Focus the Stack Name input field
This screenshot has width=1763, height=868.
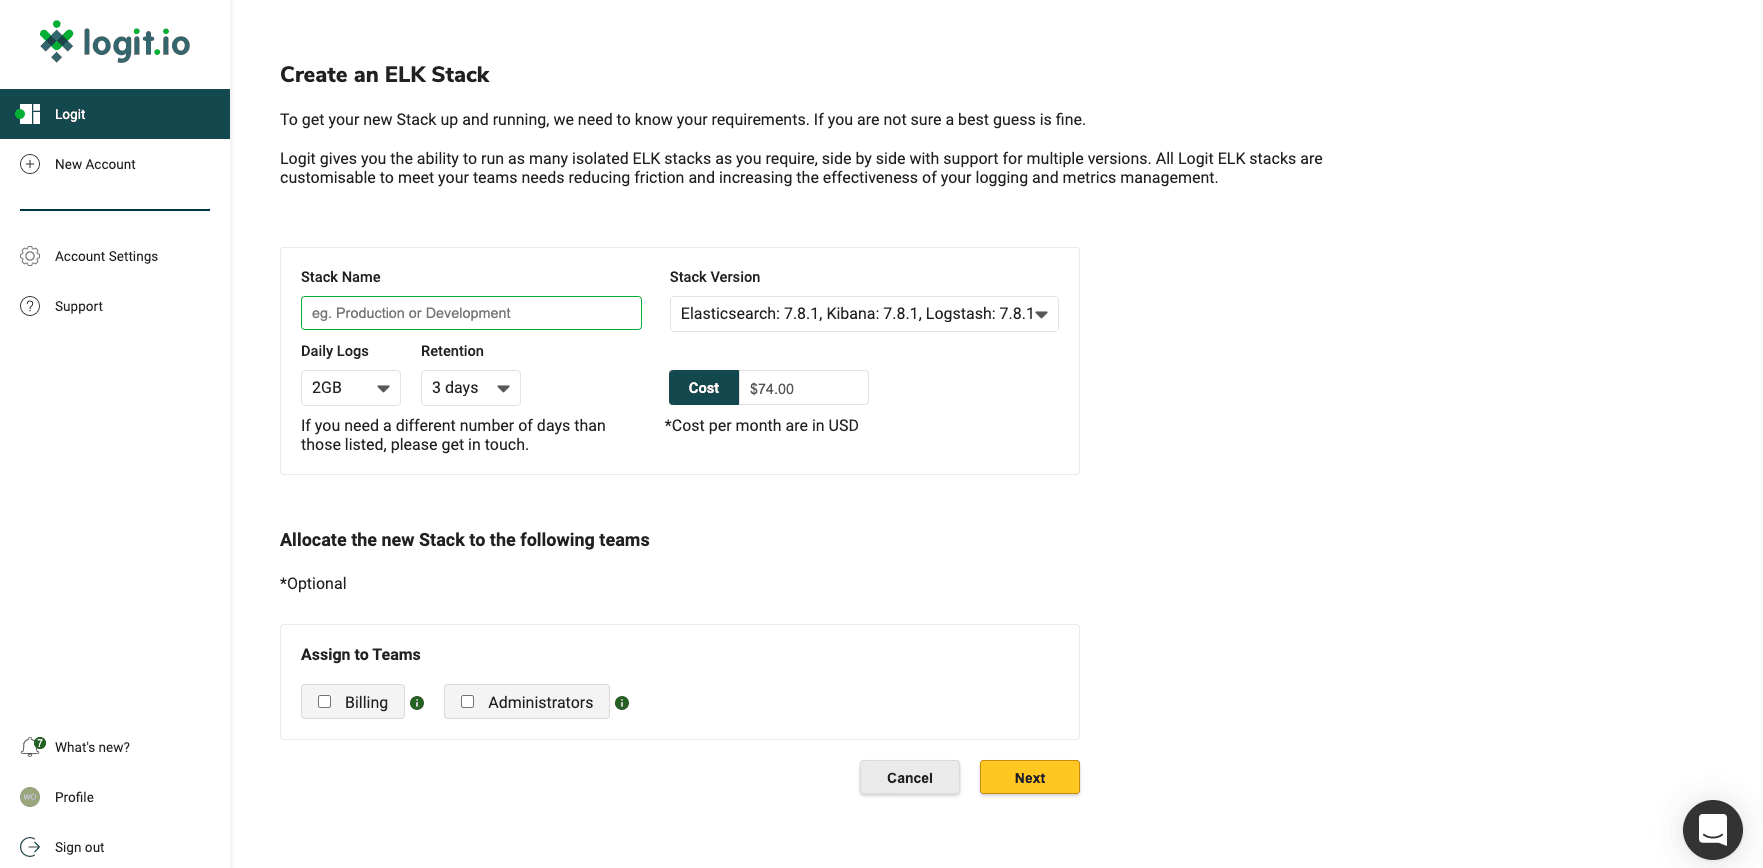[471, 313]
